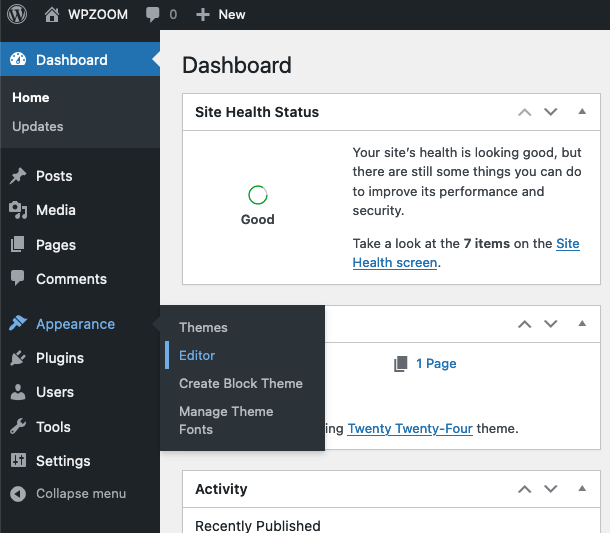Open the Tools menu
The height and width of the screenshot is (533, 610).
(53, 427)
